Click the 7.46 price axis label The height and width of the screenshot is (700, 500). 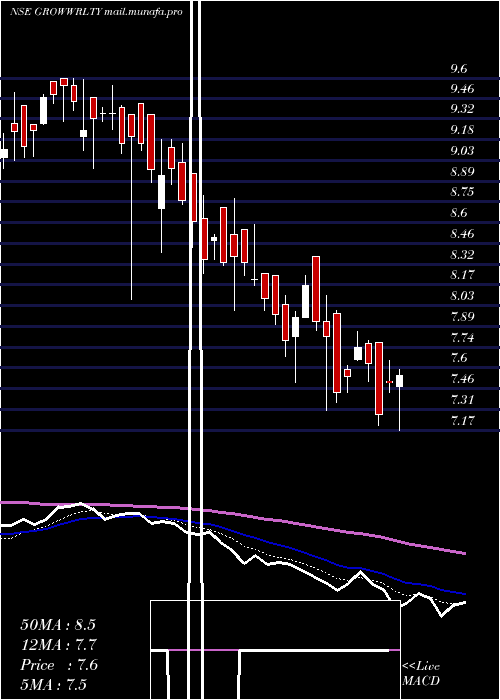(462, 379)
